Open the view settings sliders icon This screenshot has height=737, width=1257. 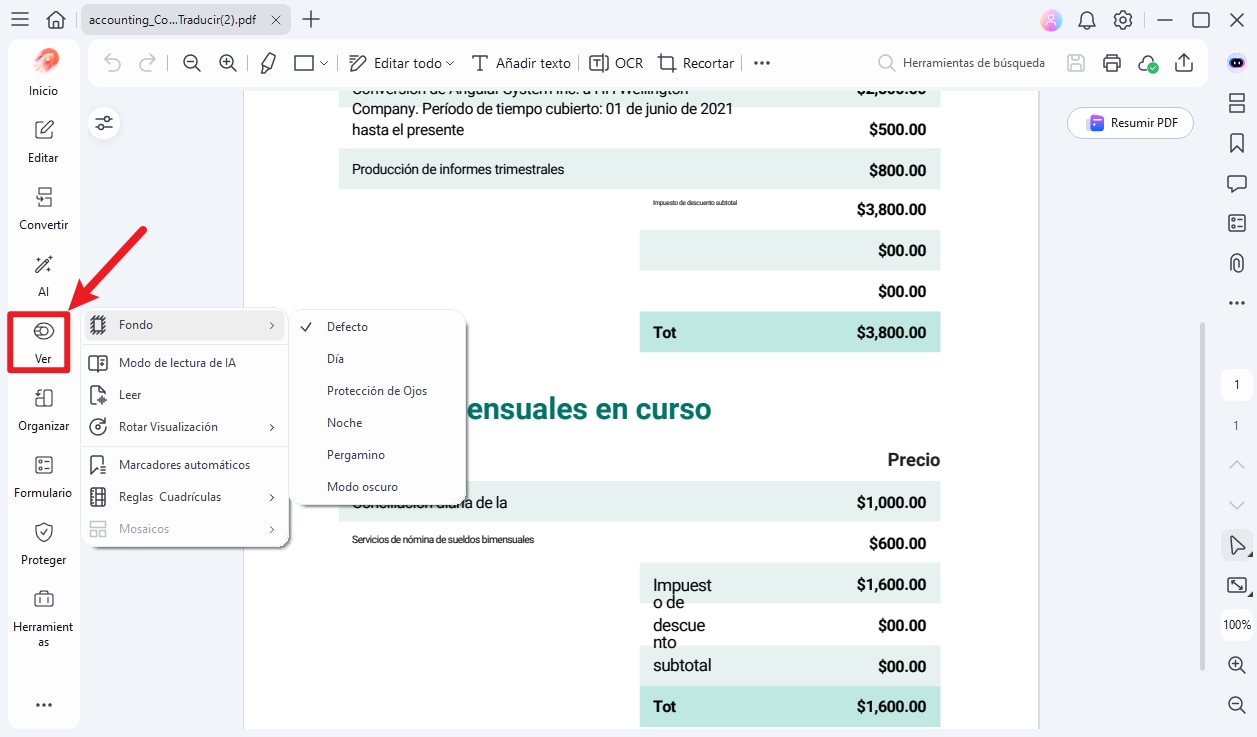[103, 123]
